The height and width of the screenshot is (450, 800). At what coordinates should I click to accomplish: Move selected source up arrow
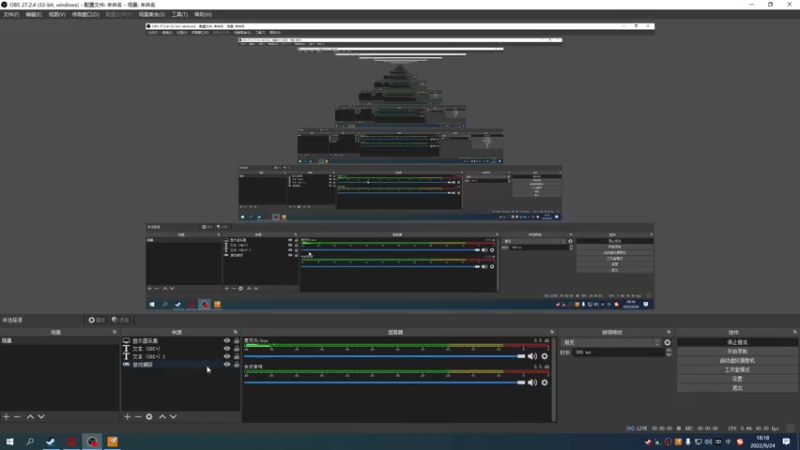(x=162, y=417)
